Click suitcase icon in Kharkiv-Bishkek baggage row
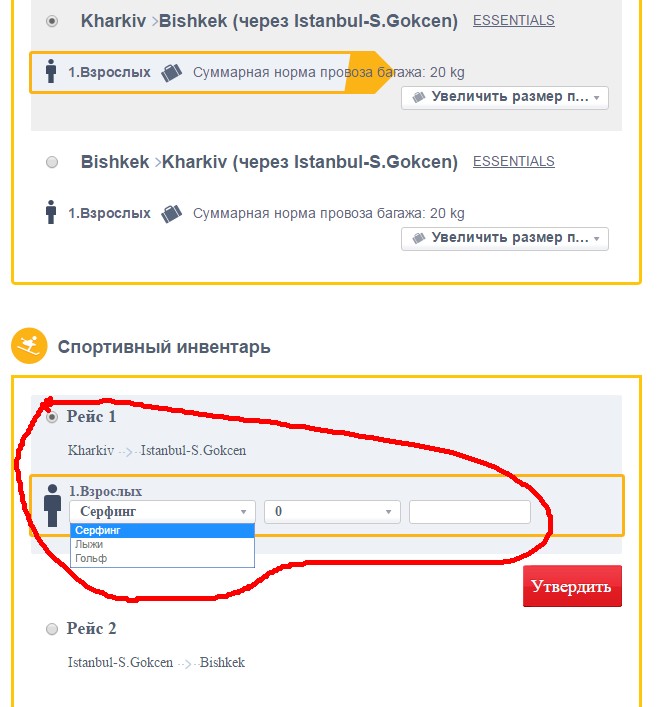Image resolution: width=665 pixels, height=707 pixels. click(x=171, y=72)
